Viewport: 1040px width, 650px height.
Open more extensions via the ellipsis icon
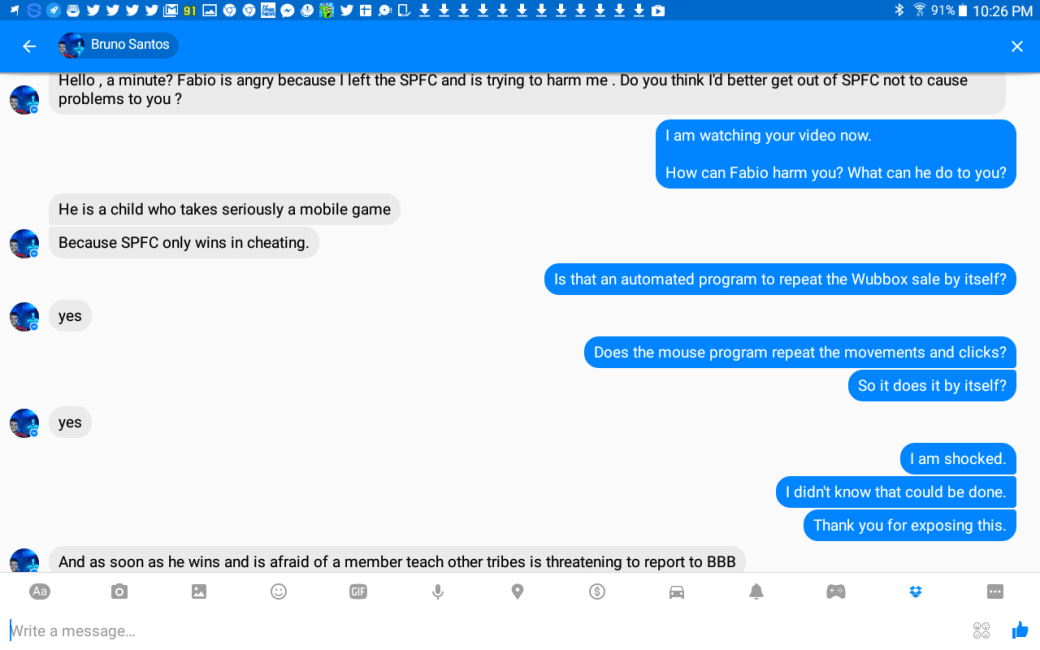click(995, 591)
